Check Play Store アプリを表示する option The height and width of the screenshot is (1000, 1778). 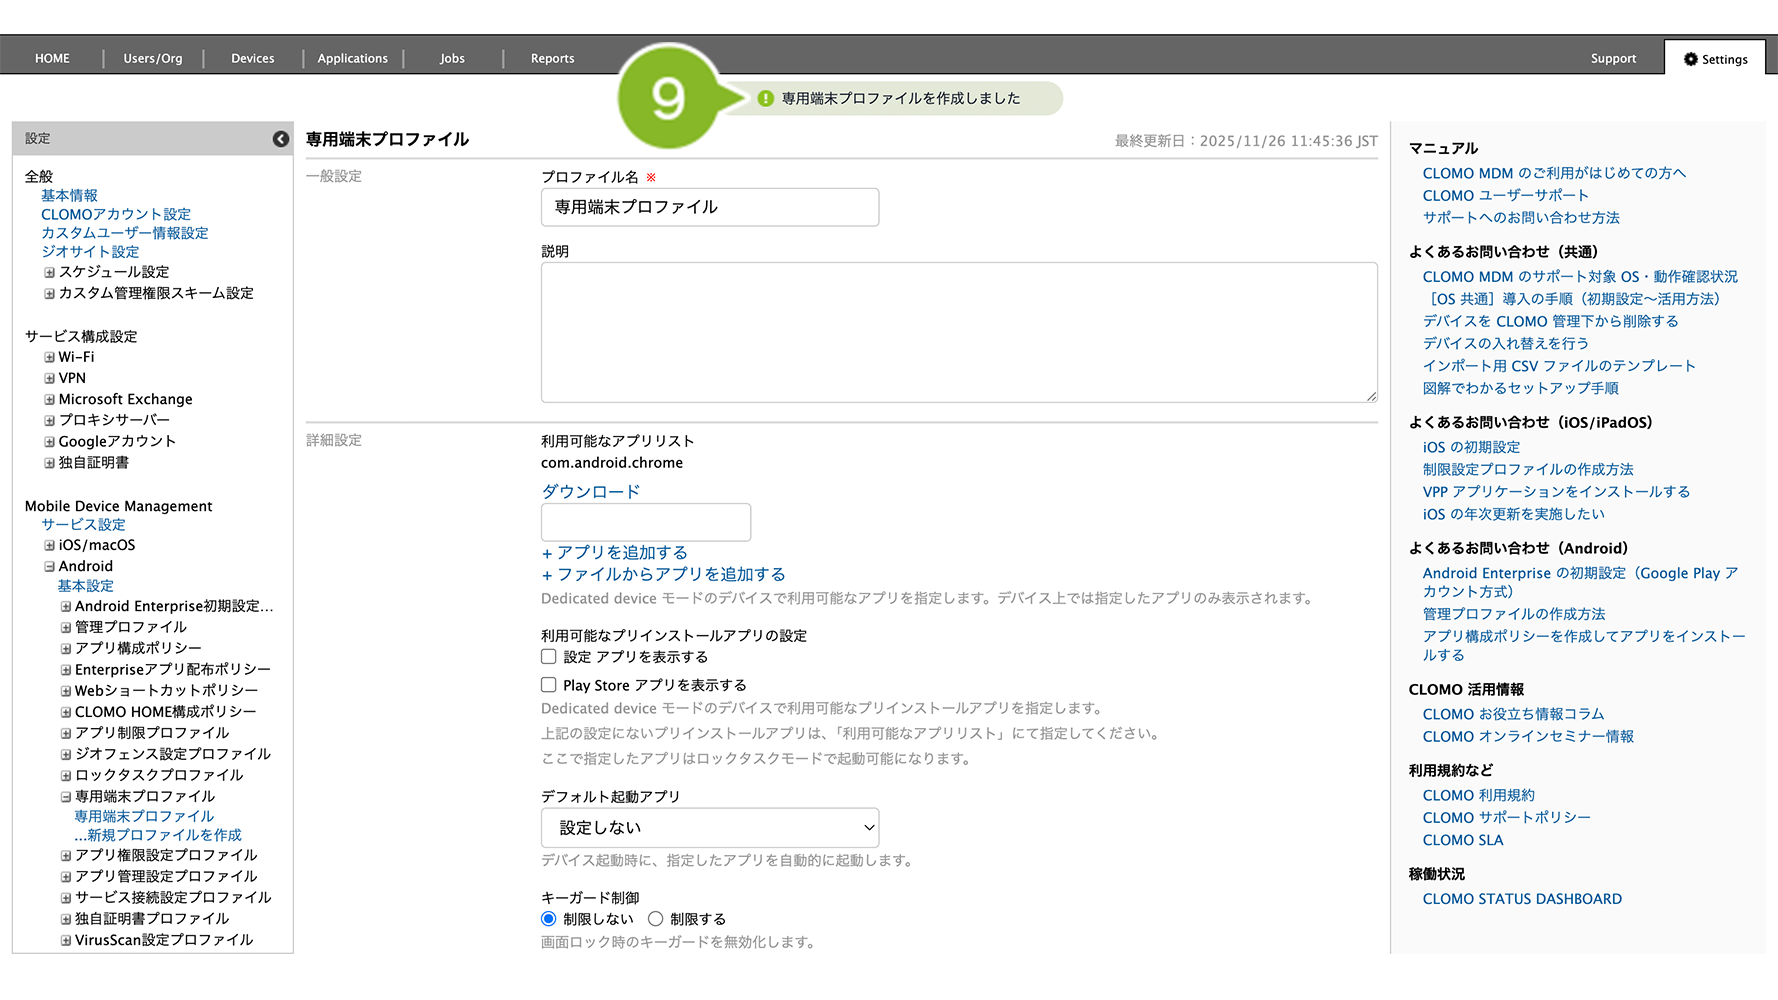(x=549, y=685)
